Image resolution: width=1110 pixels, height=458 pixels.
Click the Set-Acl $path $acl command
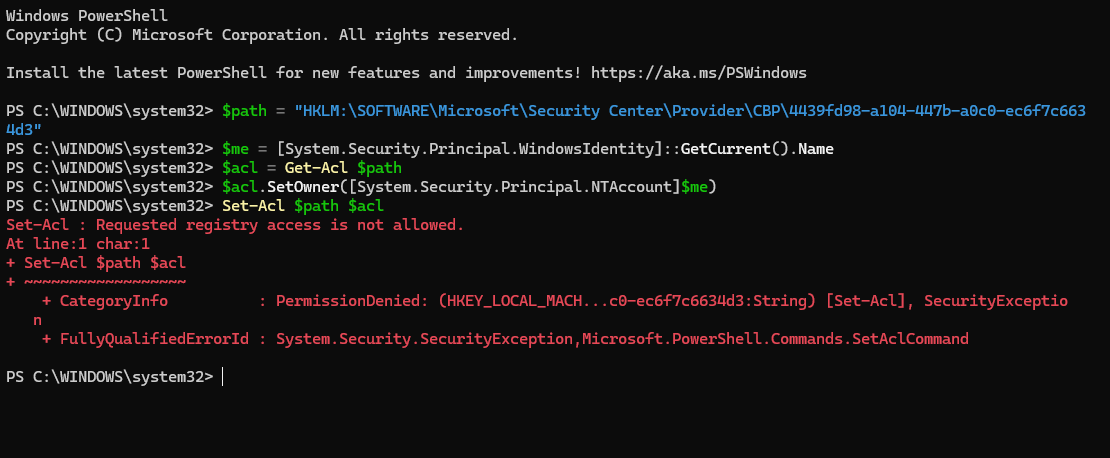(x=303, y=207)
